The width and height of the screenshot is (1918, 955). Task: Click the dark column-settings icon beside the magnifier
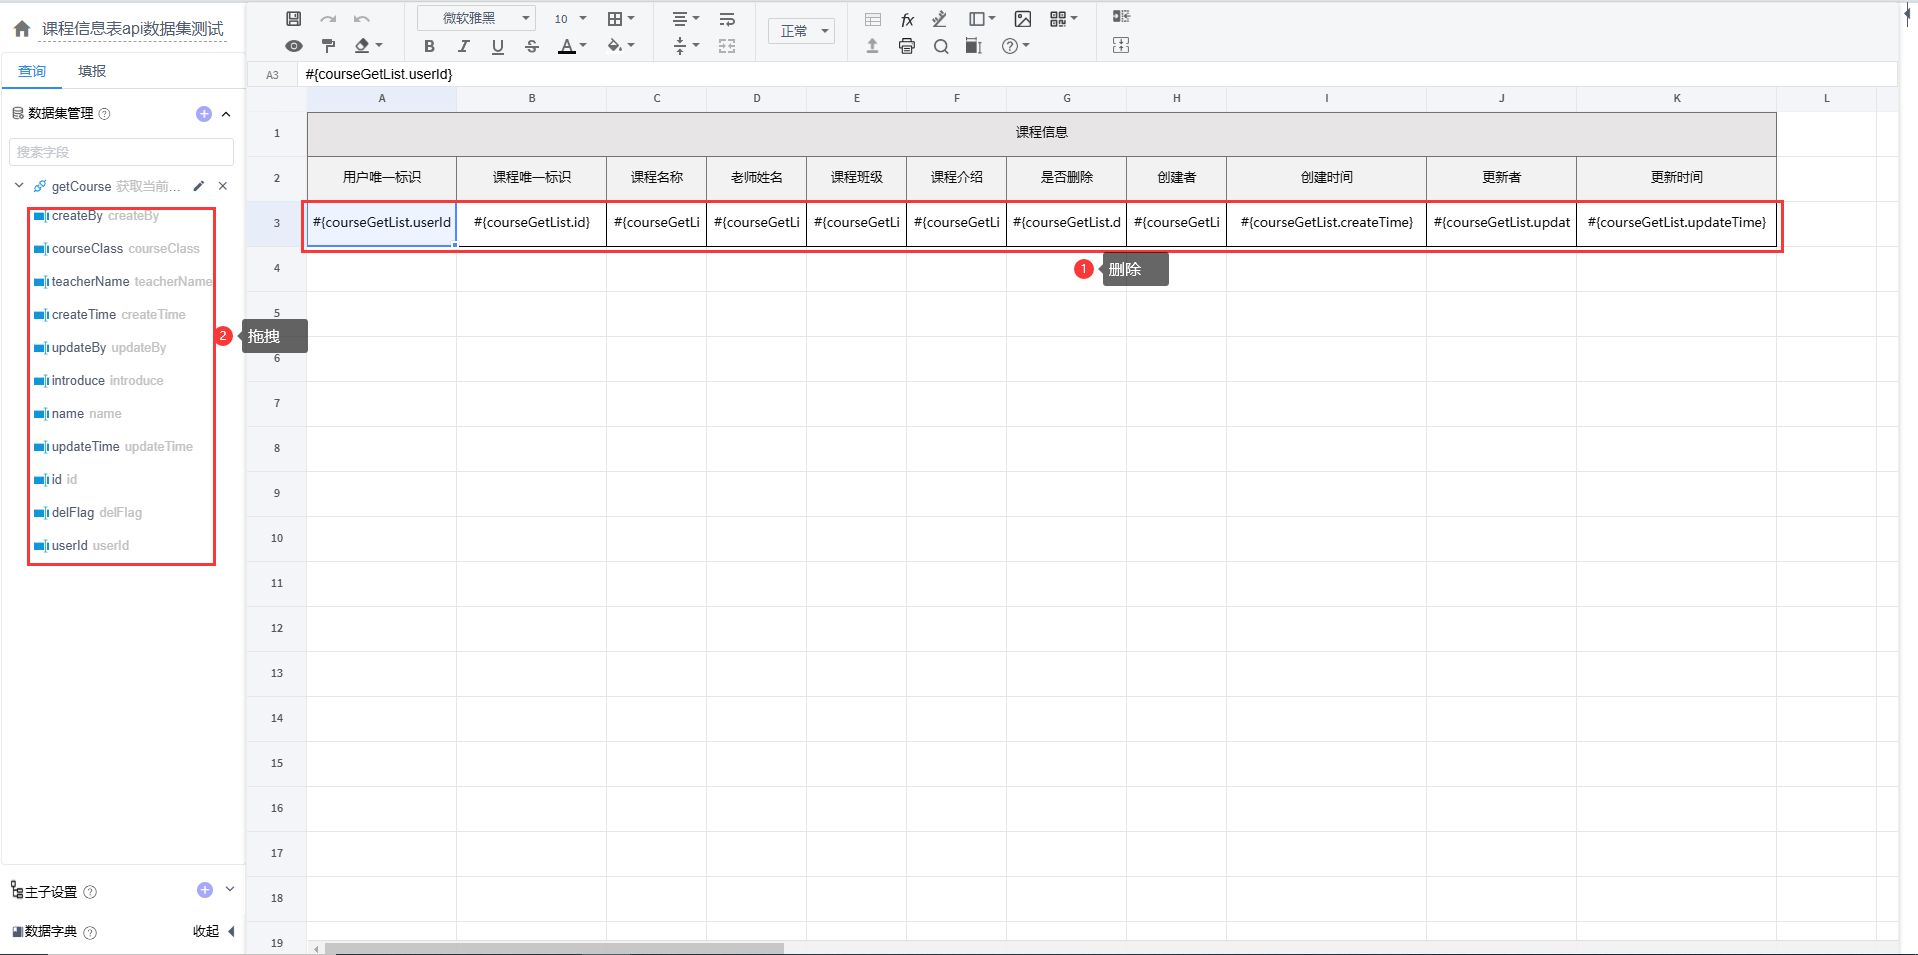pyautogui.click(x=974, y=46)
